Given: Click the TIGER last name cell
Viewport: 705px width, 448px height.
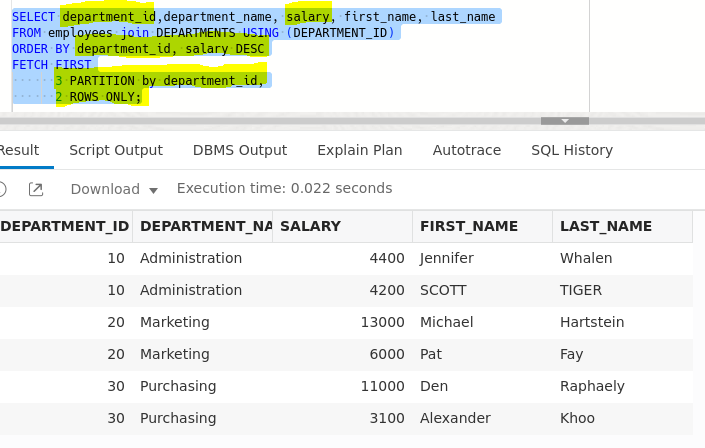Looking at the screenshot, I should click(x=580, y=290).
